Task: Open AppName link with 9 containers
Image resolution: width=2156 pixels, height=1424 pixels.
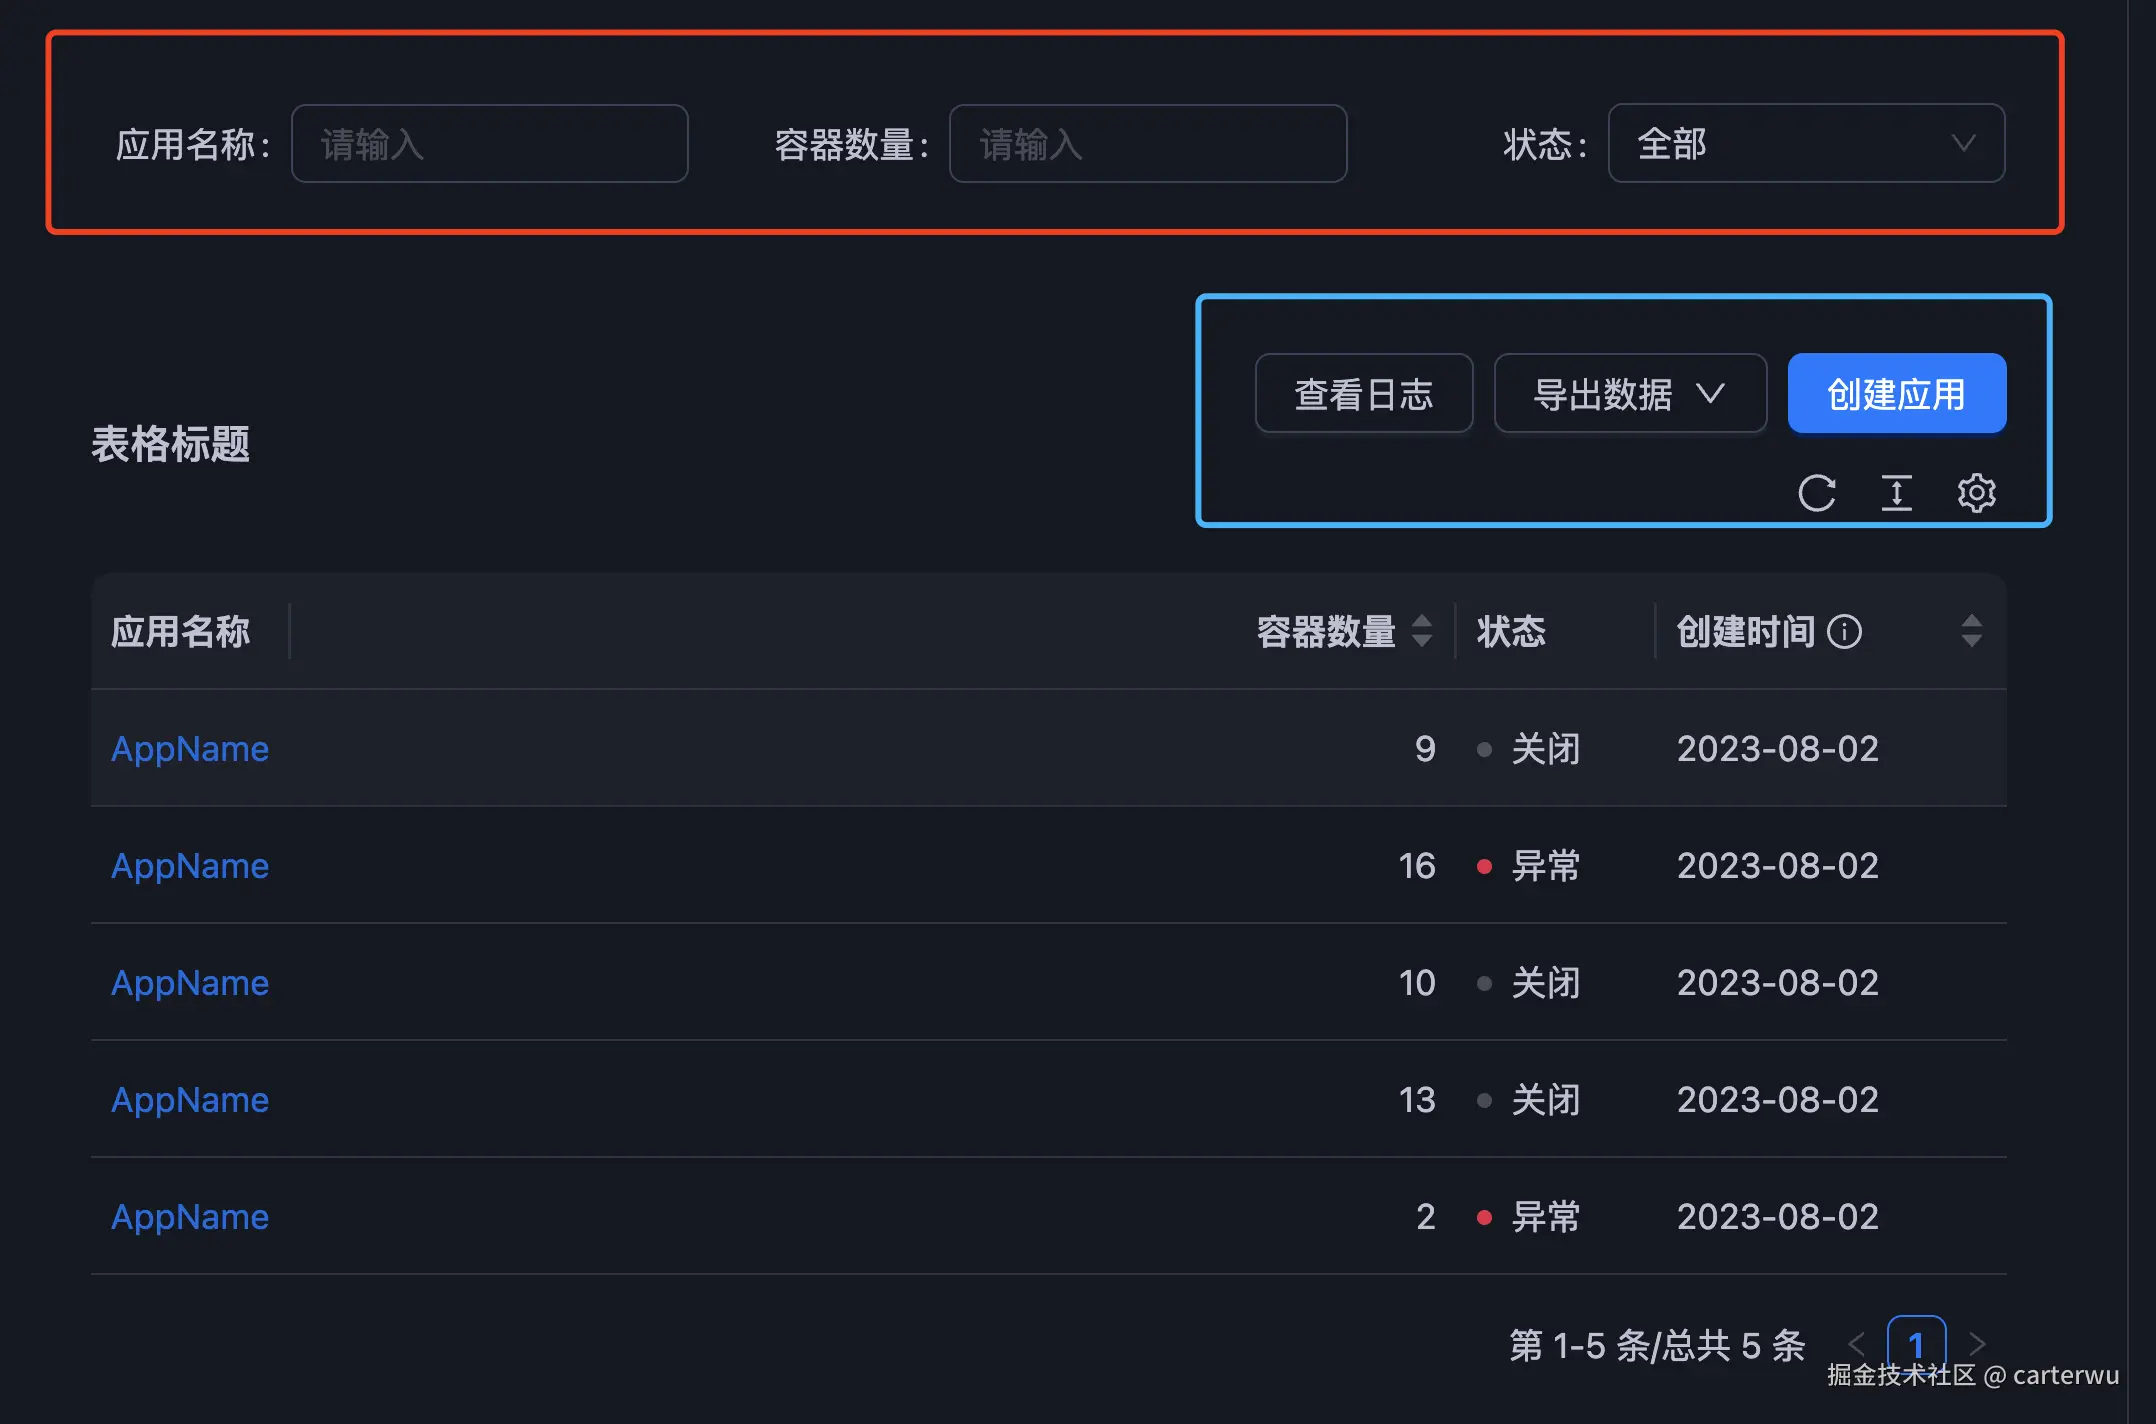Action: coord(190,749)
